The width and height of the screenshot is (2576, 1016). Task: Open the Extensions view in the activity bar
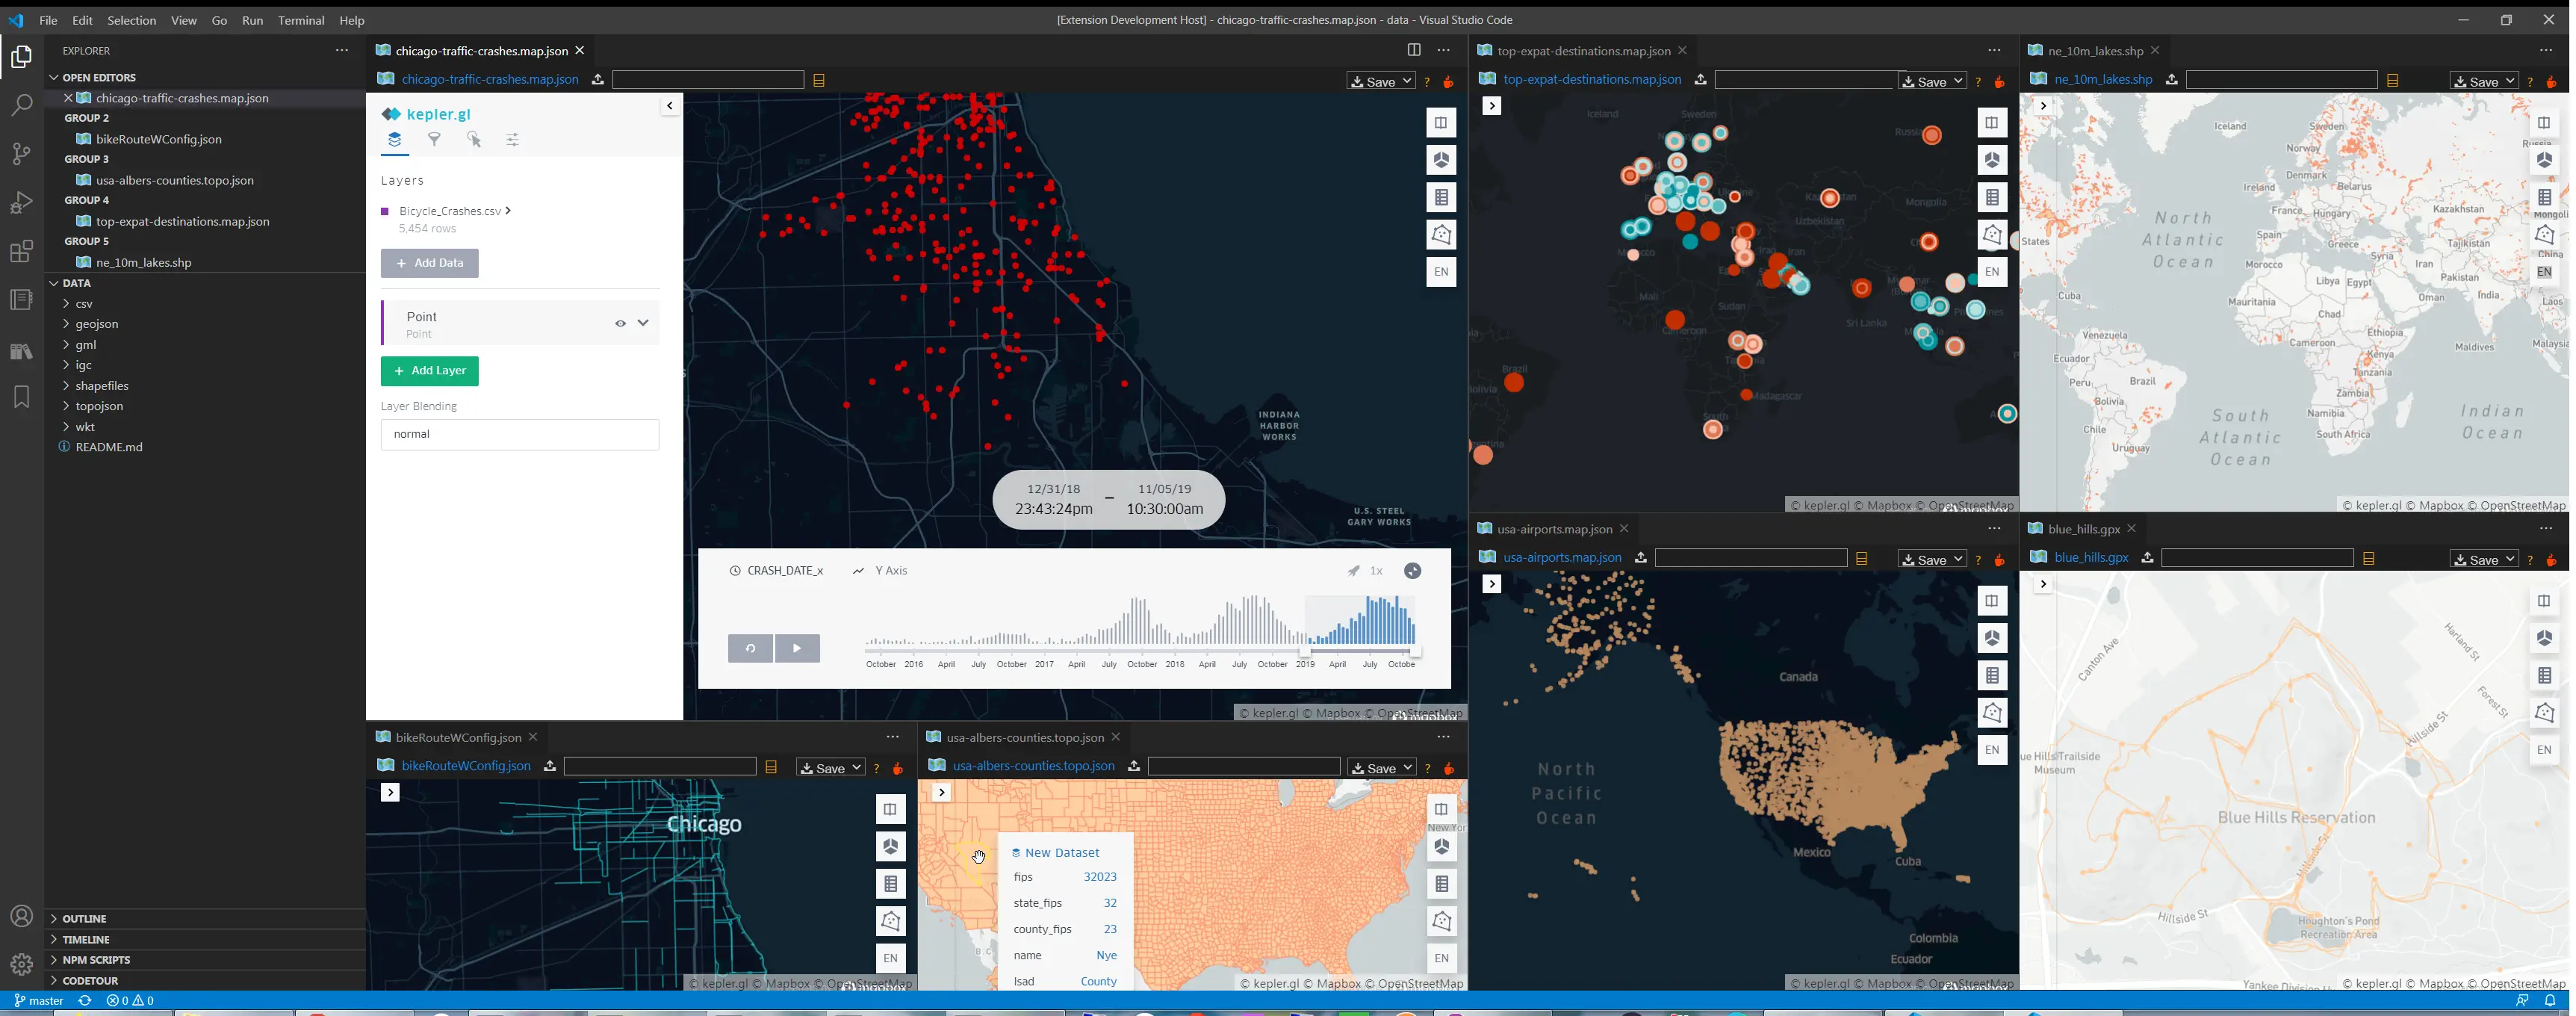(x=21, y=252)
